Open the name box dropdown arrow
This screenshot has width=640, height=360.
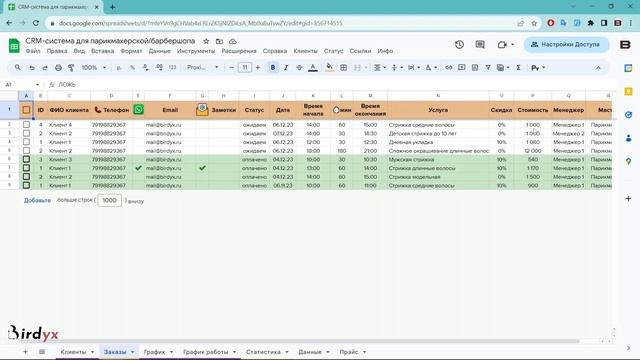(x=37, y=85)
